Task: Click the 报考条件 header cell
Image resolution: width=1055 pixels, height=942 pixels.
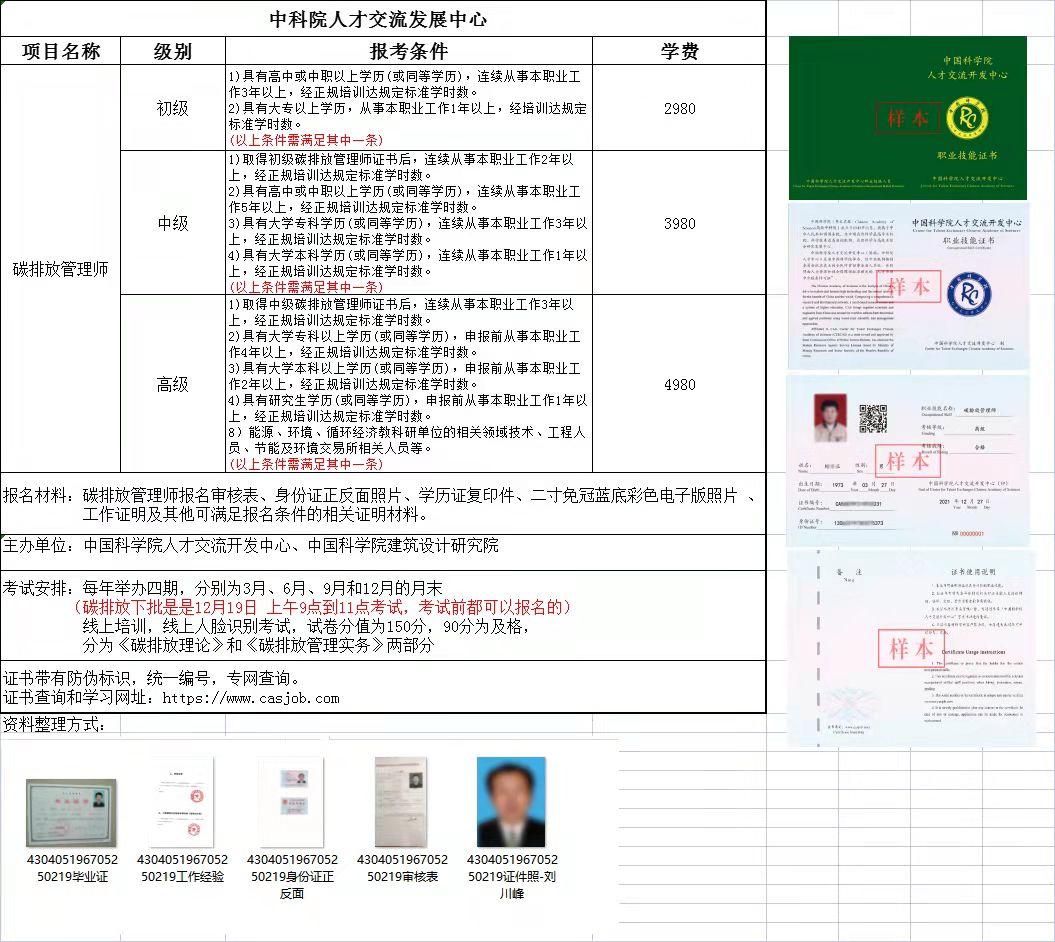Action: click(x=409, y=51)
